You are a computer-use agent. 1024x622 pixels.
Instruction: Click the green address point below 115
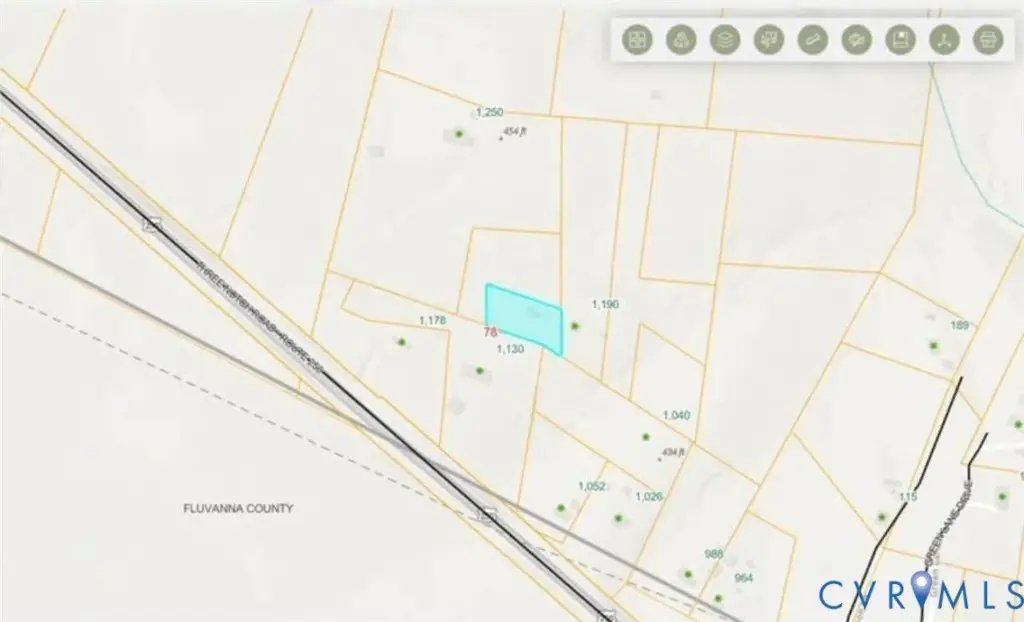[882, 517]
